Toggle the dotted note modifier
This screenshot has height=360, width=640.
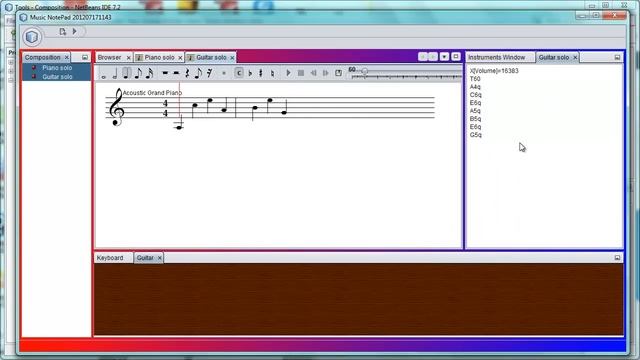pos(224,73)
